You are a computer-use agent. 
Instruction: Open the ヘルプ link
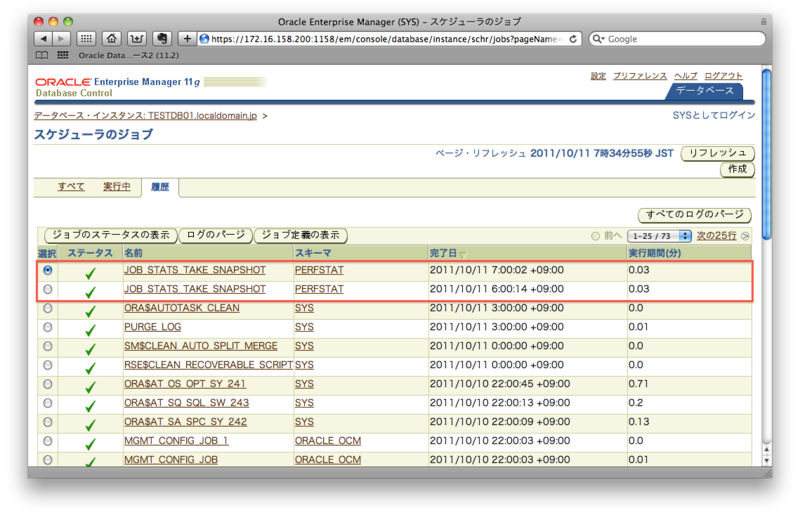(x=685, y=76)
